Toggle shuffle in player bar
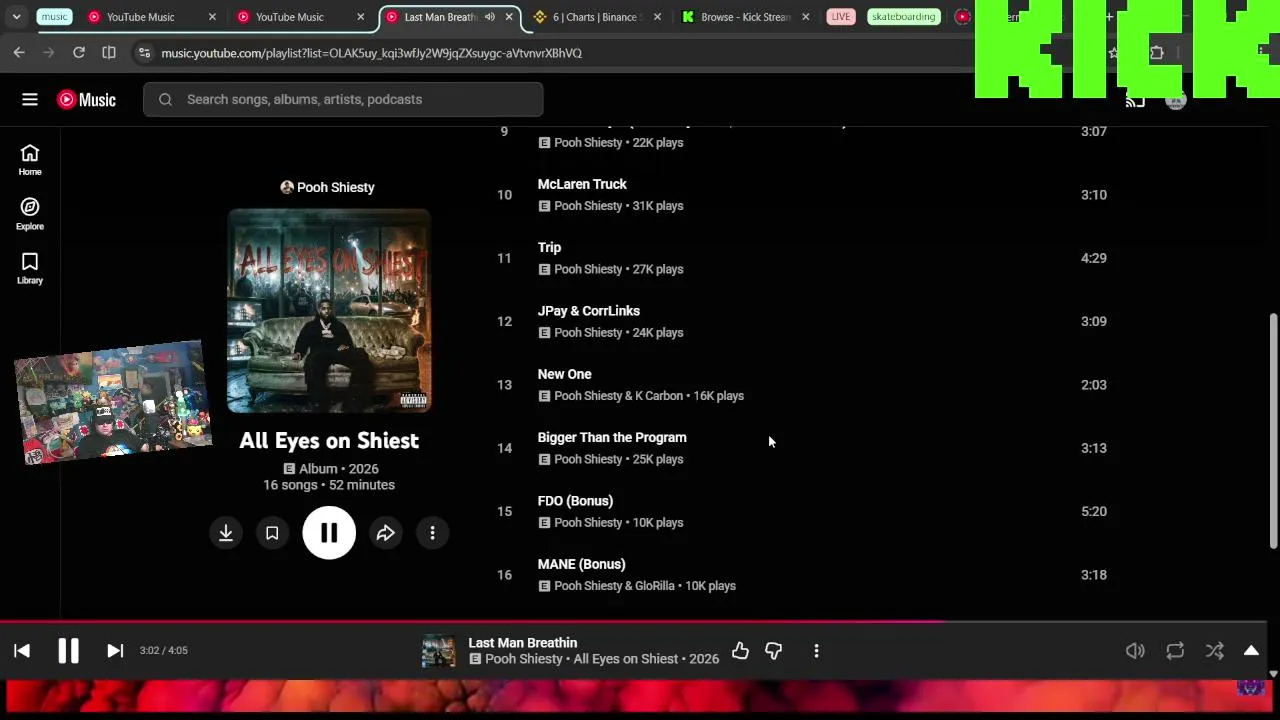1280x720 pixels. click(x=1215, y=651)
